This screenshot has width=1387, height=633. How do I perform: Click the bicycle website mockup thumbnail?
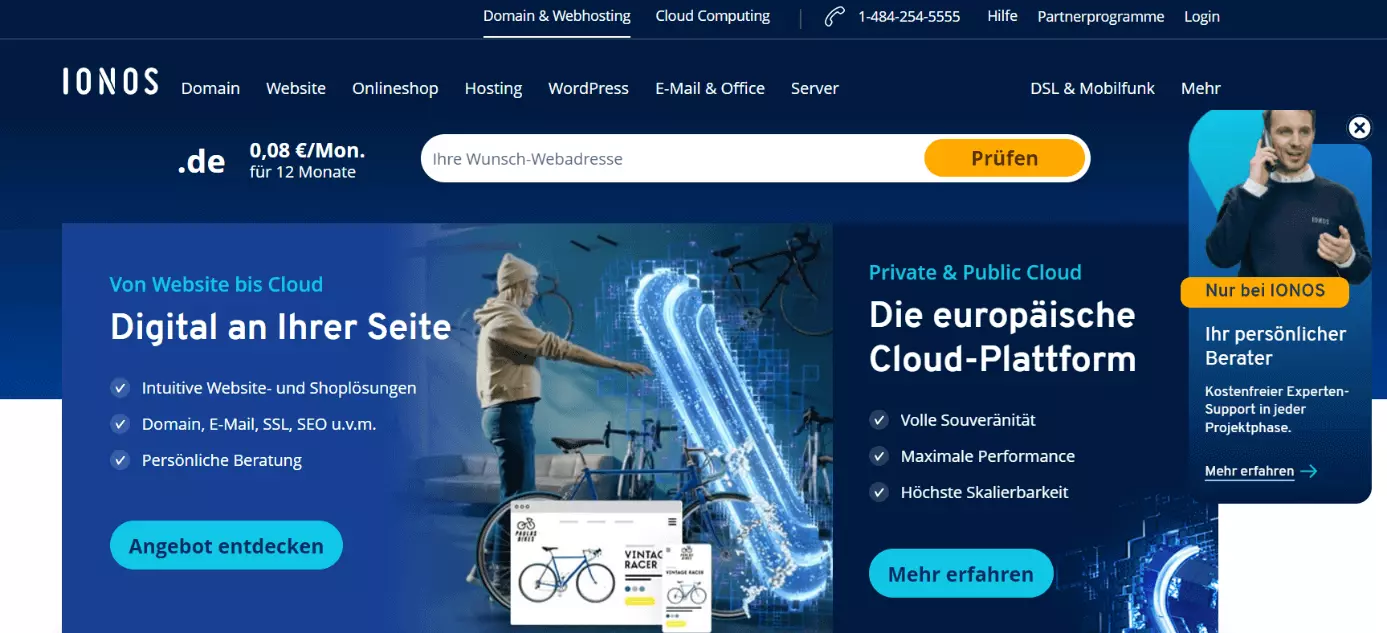pos(596,563)
